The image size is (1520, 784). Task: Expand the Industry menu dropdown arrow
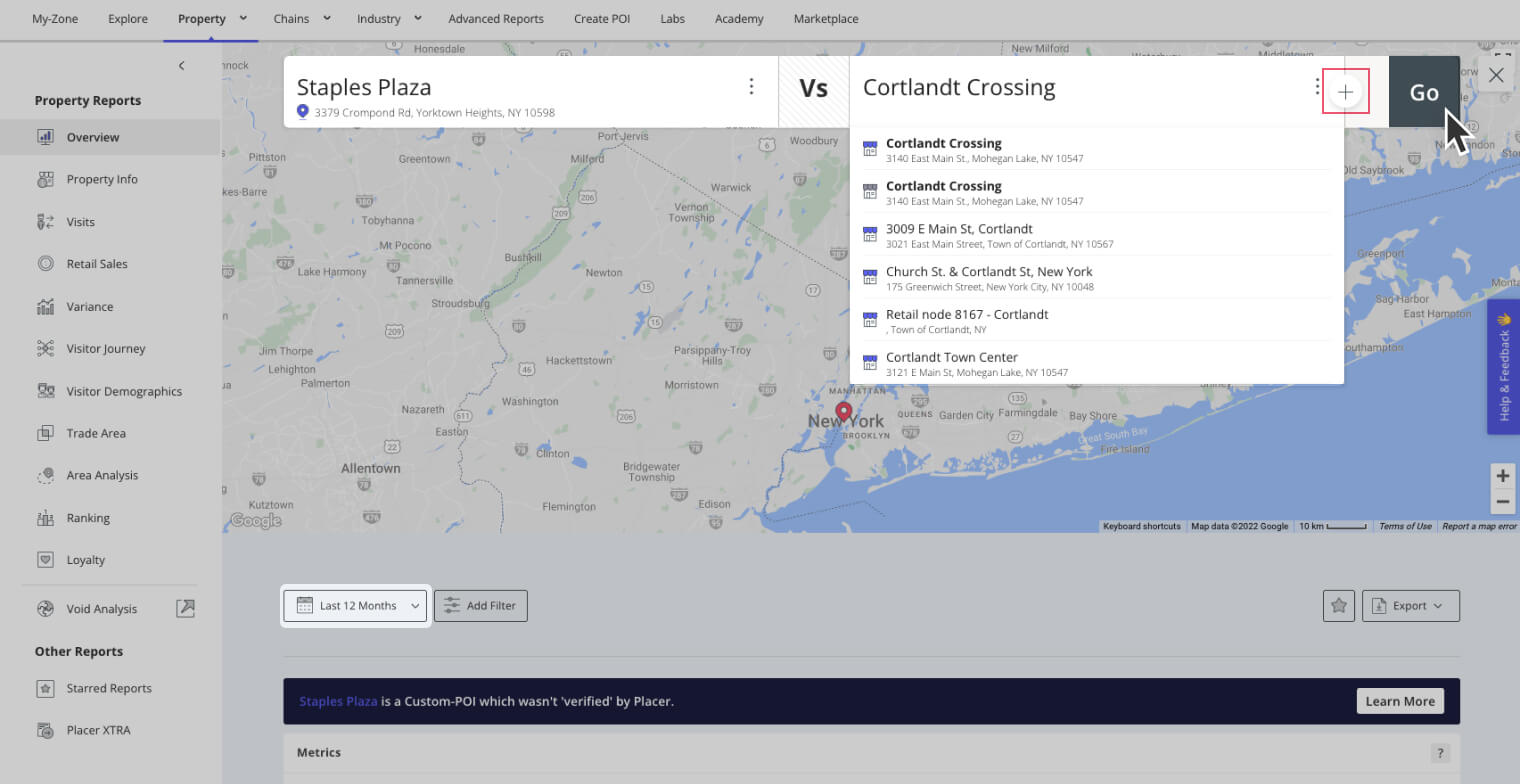(x=418, y=18)
